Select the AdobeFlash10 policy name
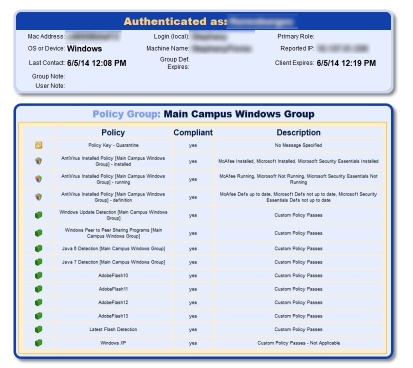The width and height of the screenshot is (413, 368). (113, 276)
